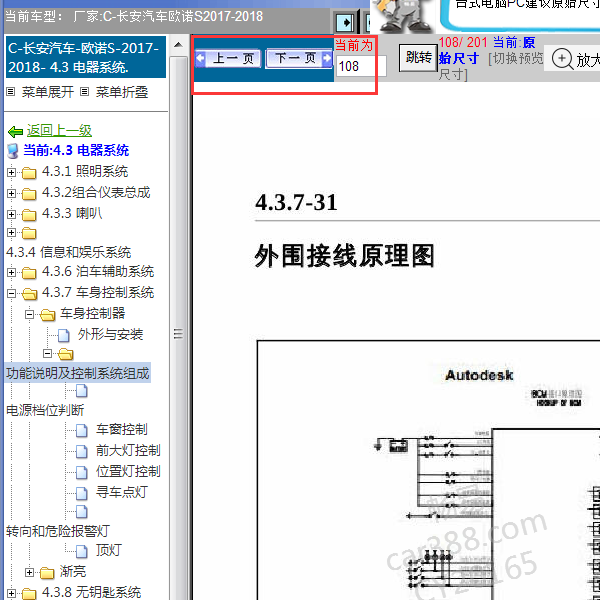600x600 pixels.
Task: Select 4.3.7 车身控制系统 folder
Action: tap(98, 292)
